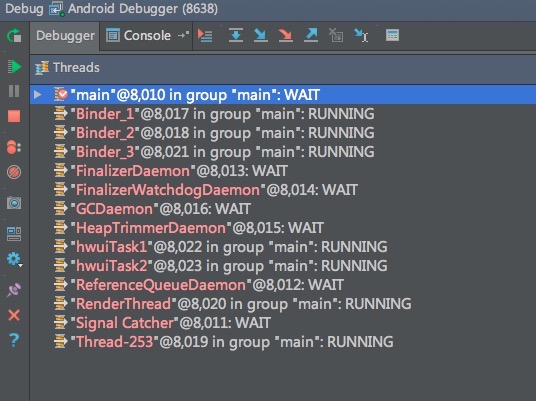Open help with the question mark icon
536x401 pixels.
tap(14, 340)
